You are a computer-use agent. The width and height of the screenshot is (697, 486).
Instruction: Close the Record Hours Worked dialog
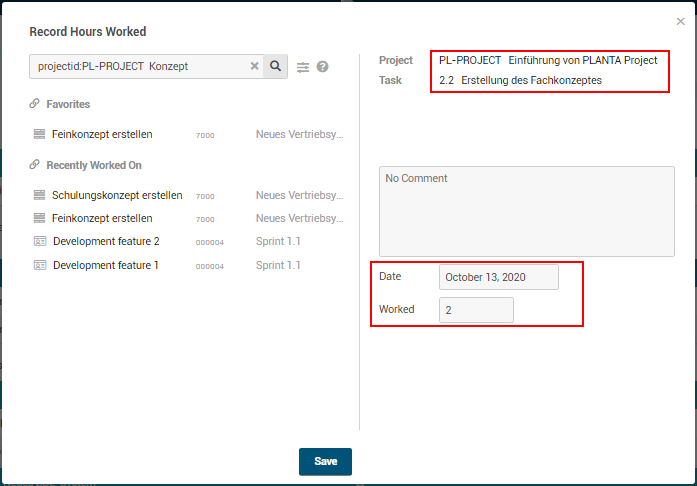coord(681,21)
